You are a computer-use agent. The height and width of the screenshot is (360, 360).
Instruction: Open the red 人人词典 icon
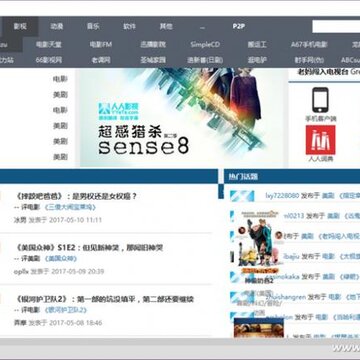pos(320,140)
